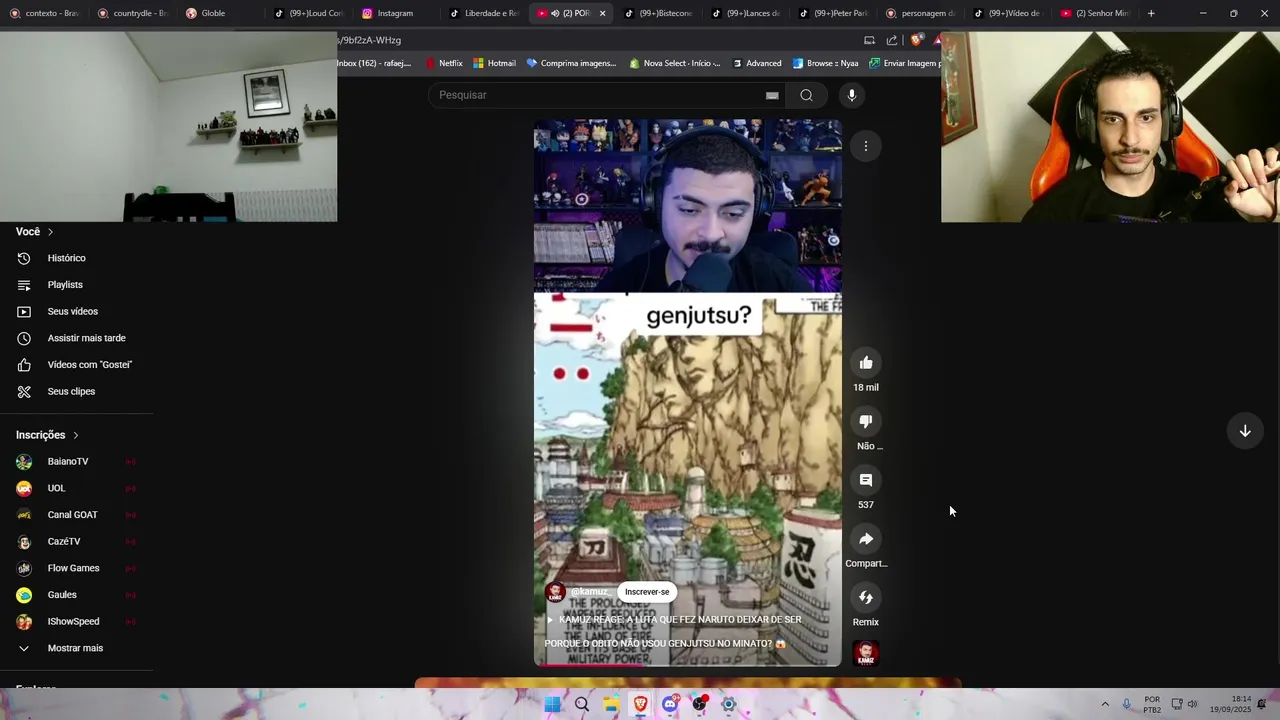Screen dimensions: 1280x720
Task: Click the sound thumbnail below Remix
Action: click(866, 654)
